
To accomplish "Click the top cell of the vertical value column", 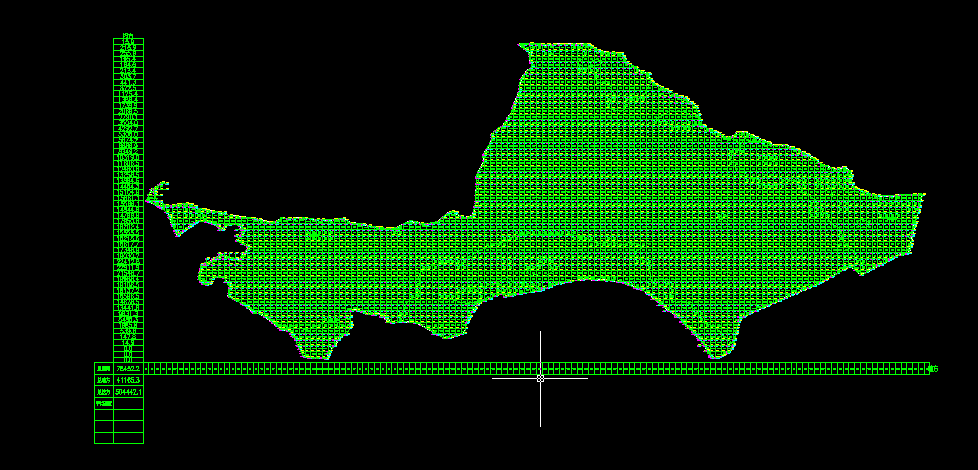I will (128, 42).
